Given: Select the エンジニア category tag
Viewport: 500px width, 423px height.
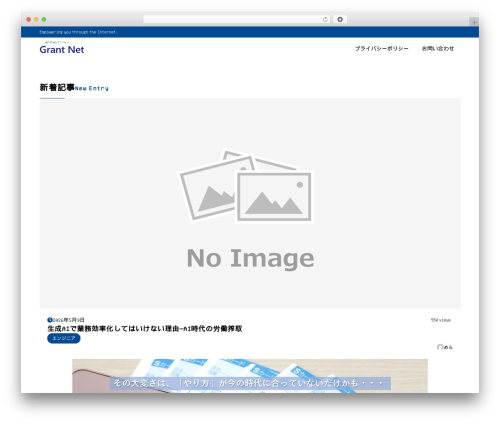Looking at the screenshot, I should [x=64, y=338].
